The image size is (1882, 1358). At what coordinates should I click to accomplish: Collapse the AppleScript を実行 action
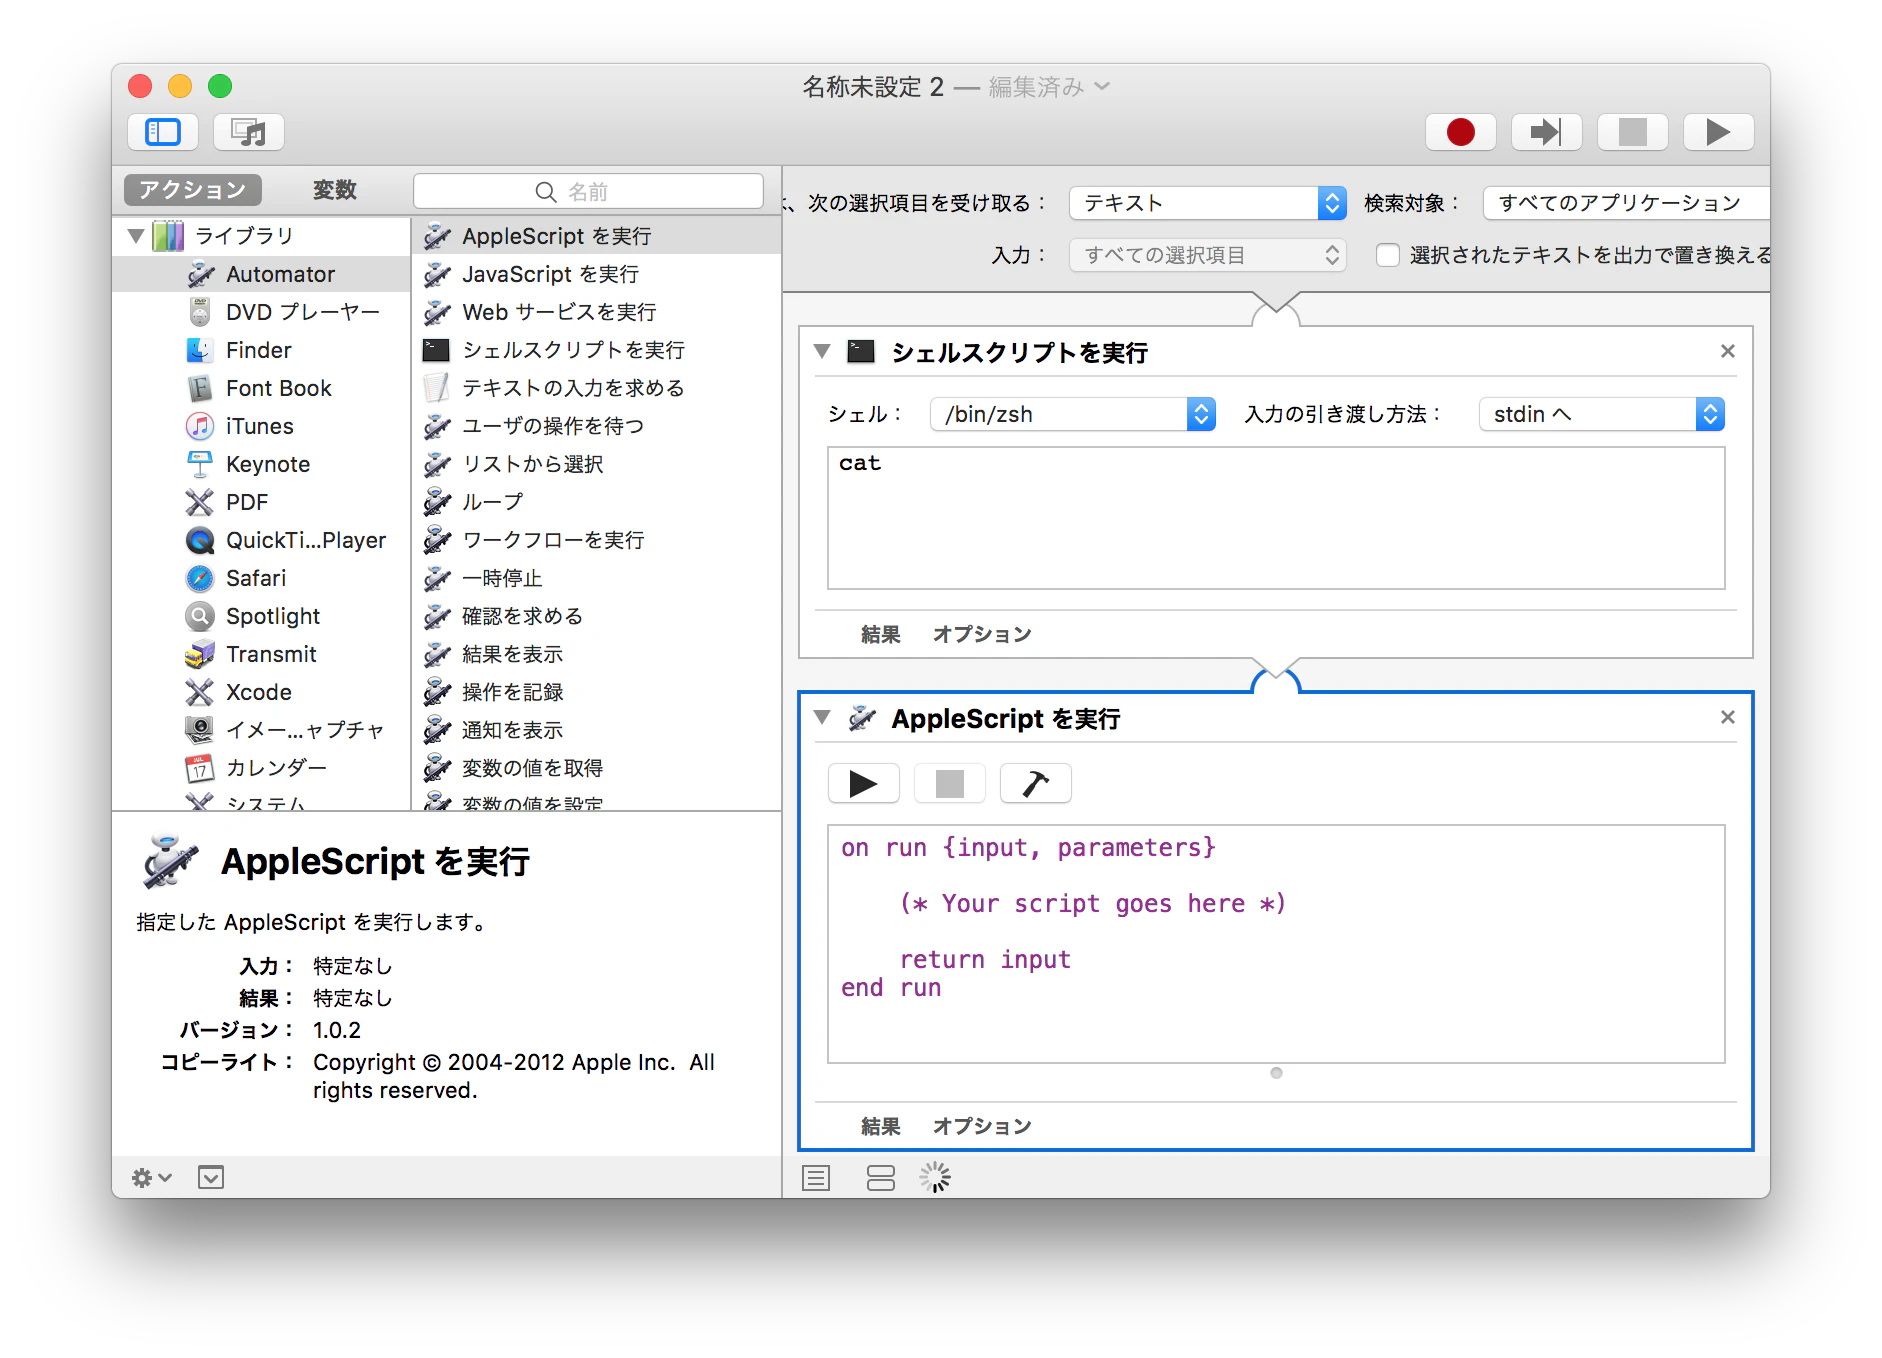point(822,717)
